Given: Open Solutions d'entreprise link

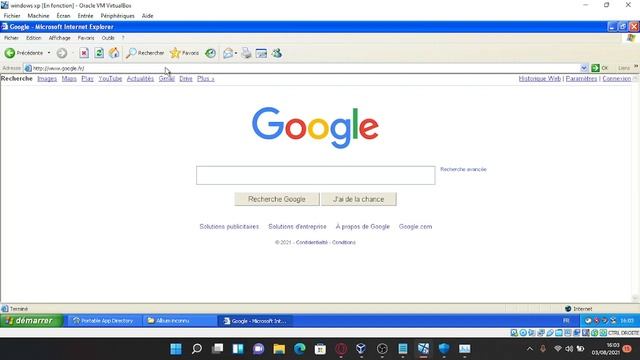Looking at the screenshot, I should (x=297, y=227).
